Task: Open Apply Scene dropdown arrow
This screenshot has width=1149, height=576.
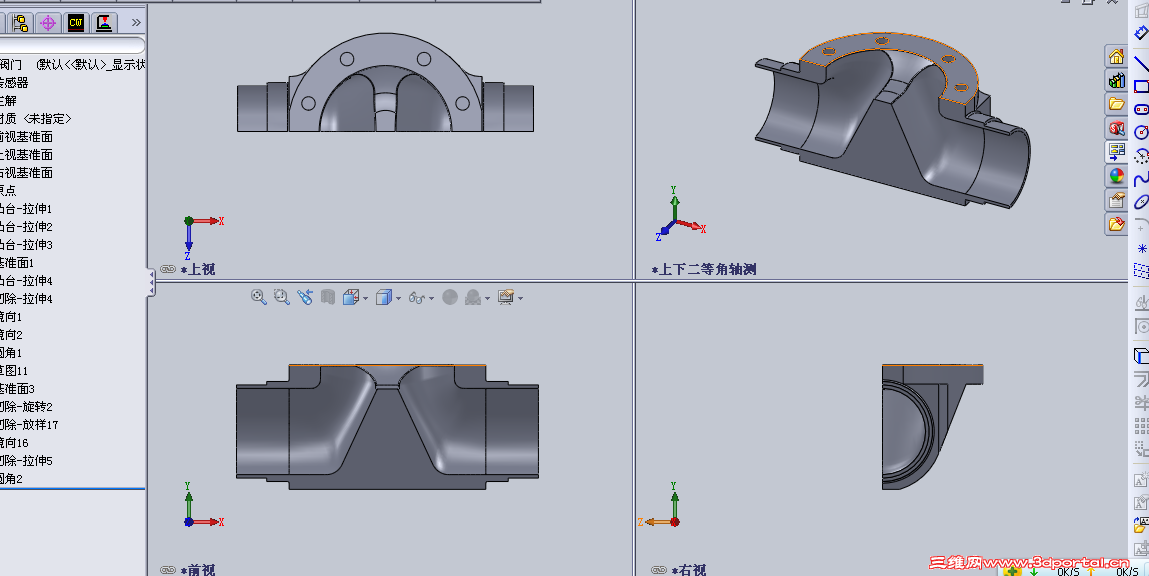Action: pos(487,298)
